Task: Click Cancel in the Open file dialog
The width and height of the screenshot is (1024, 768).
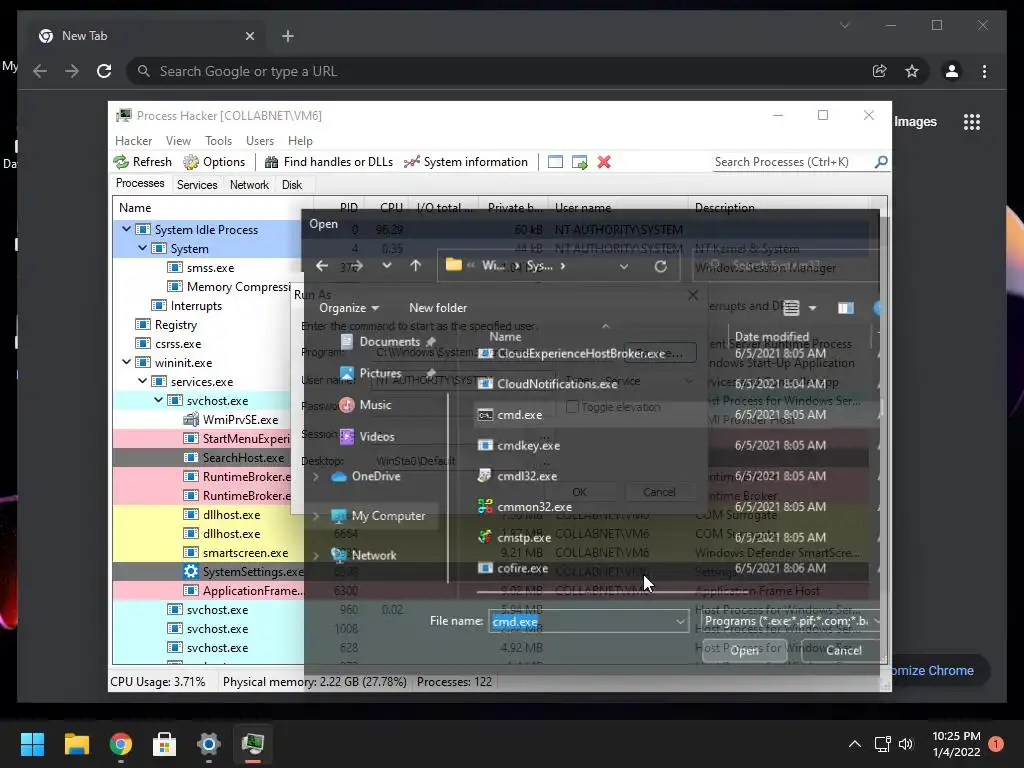Action: coord(843,650)
